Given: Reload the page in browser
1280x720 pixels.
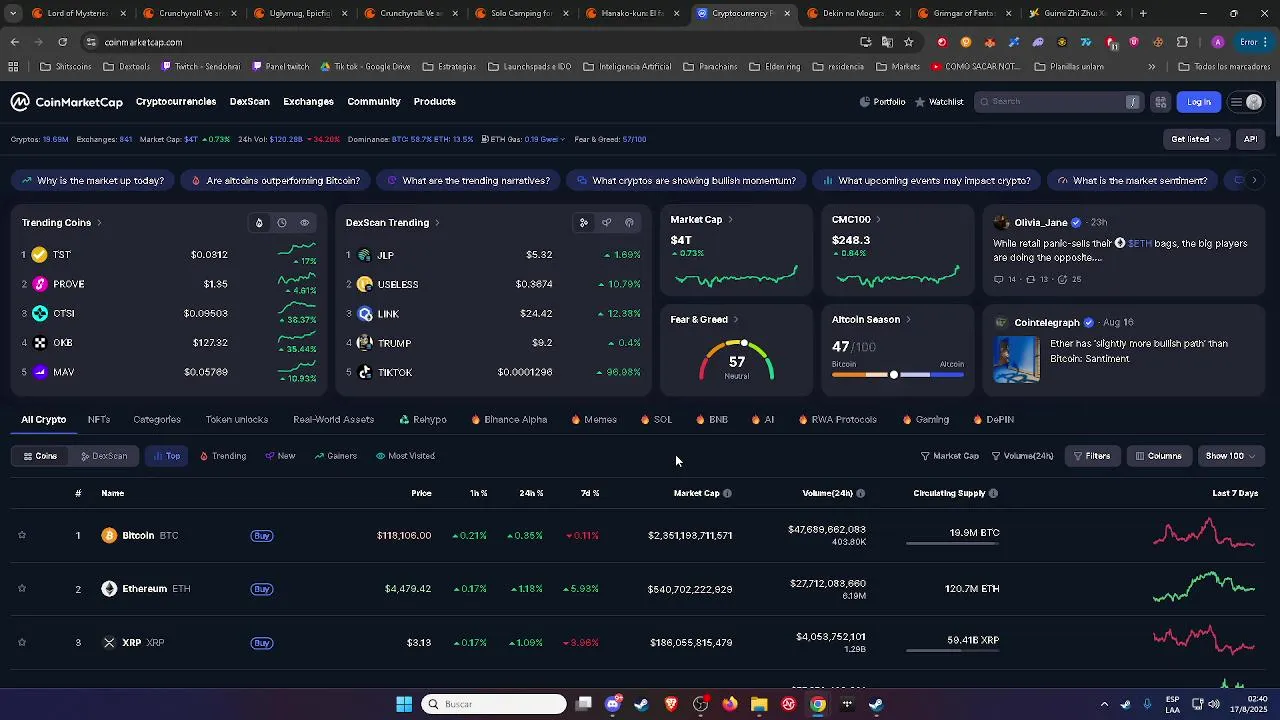Looking at the screenshot, I should coord(62,42).
